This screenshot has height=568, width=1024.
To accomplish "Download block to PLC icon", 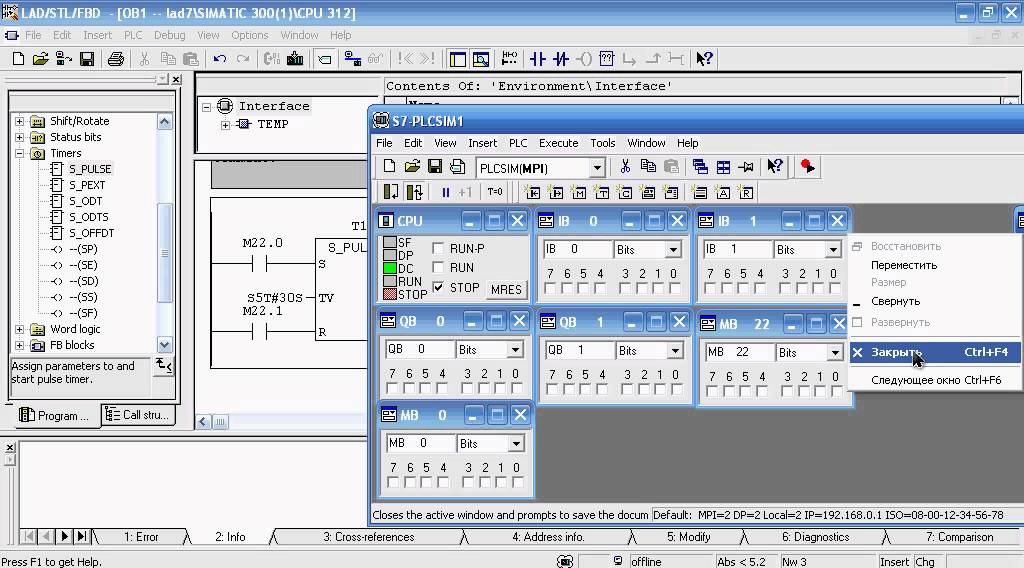I will click(x=295, y=59).
